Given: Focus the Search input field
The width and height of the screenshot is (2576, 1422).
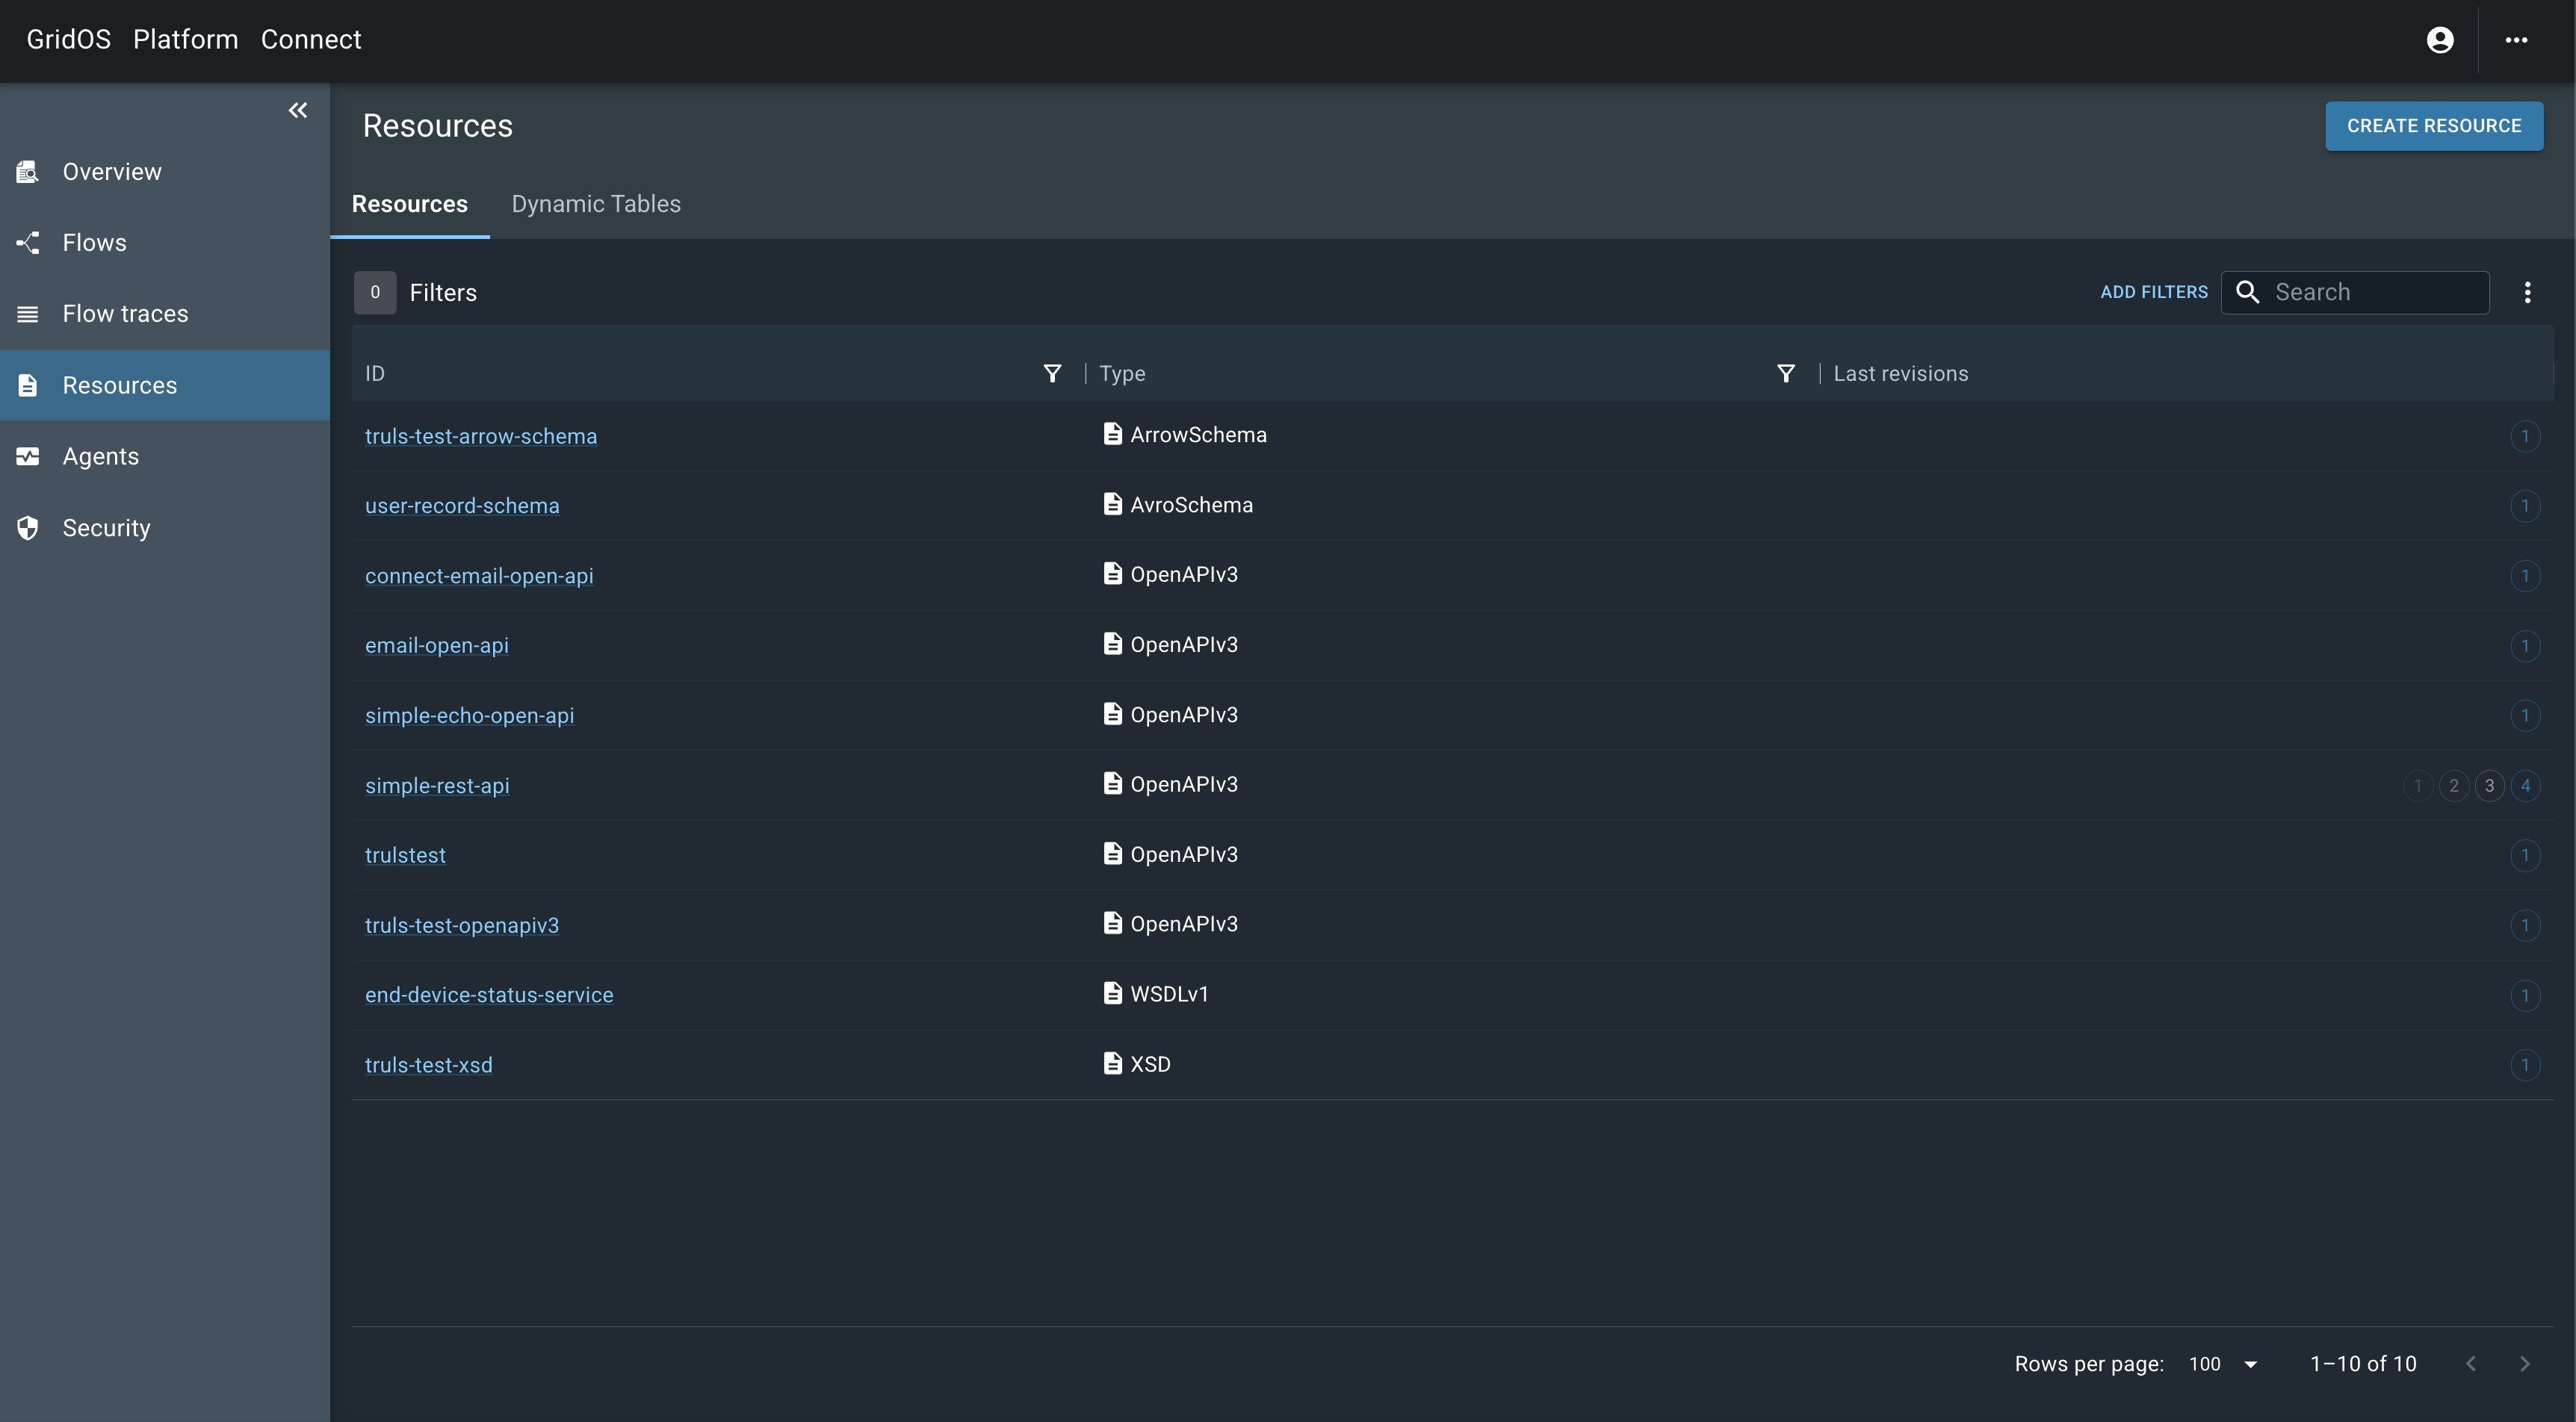Looking at the screenshot, I should pyautogui.click(x=2355, y=292).
